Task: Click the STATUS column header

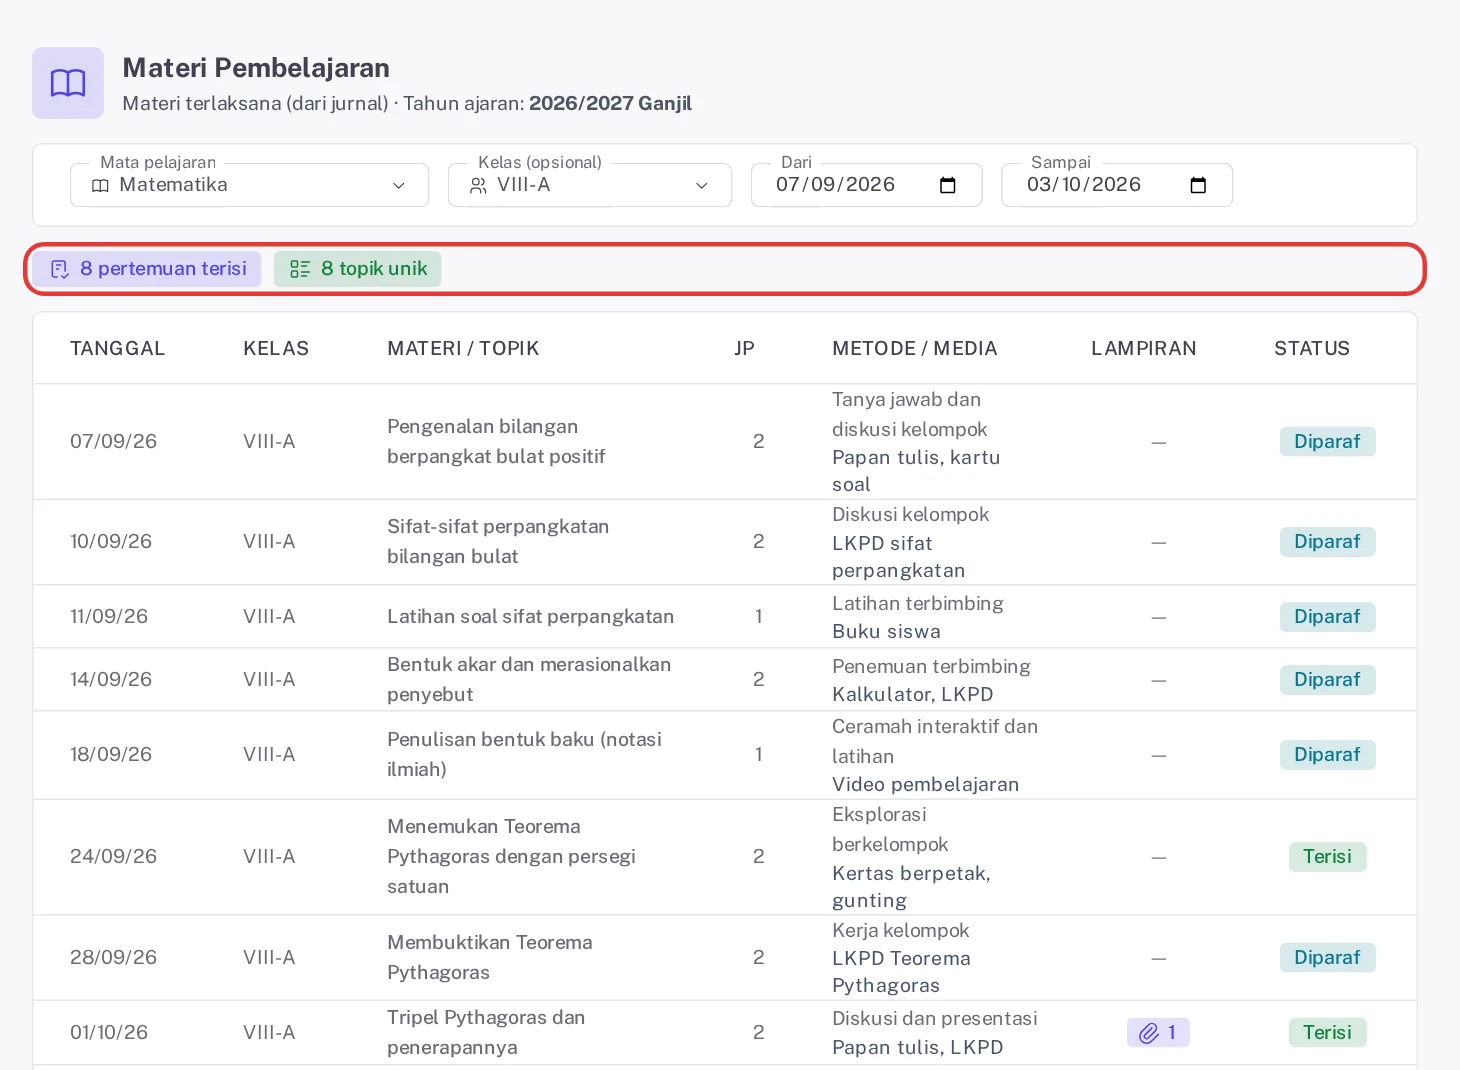Action: tap(1312, 348)
